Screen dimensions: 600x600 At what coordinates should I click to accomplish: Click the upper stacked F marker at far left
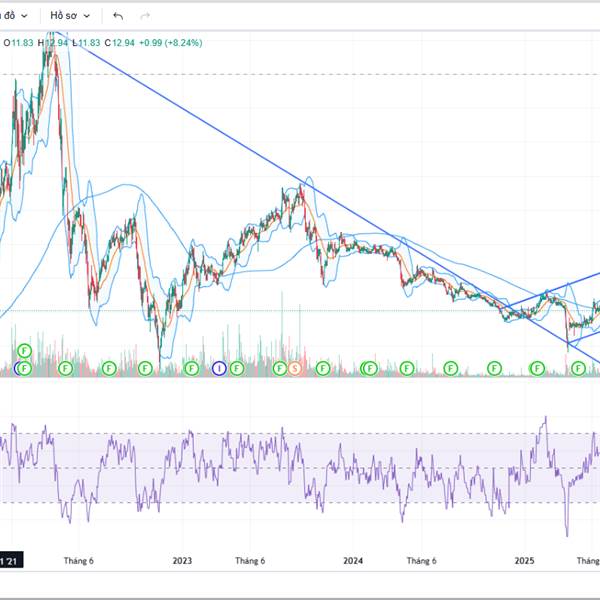[24, 351]
